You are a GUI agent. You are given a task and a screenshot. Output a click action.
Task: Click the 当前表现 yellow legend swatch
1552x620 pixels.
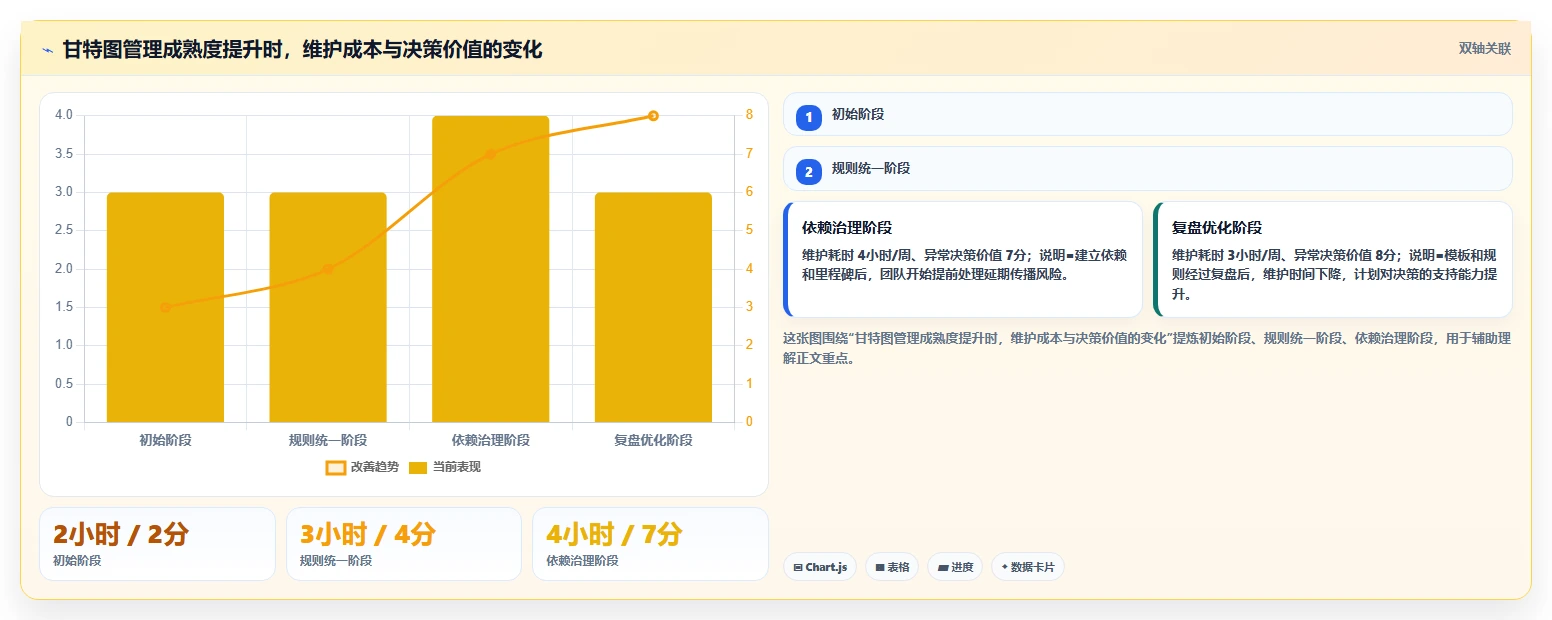418,467
